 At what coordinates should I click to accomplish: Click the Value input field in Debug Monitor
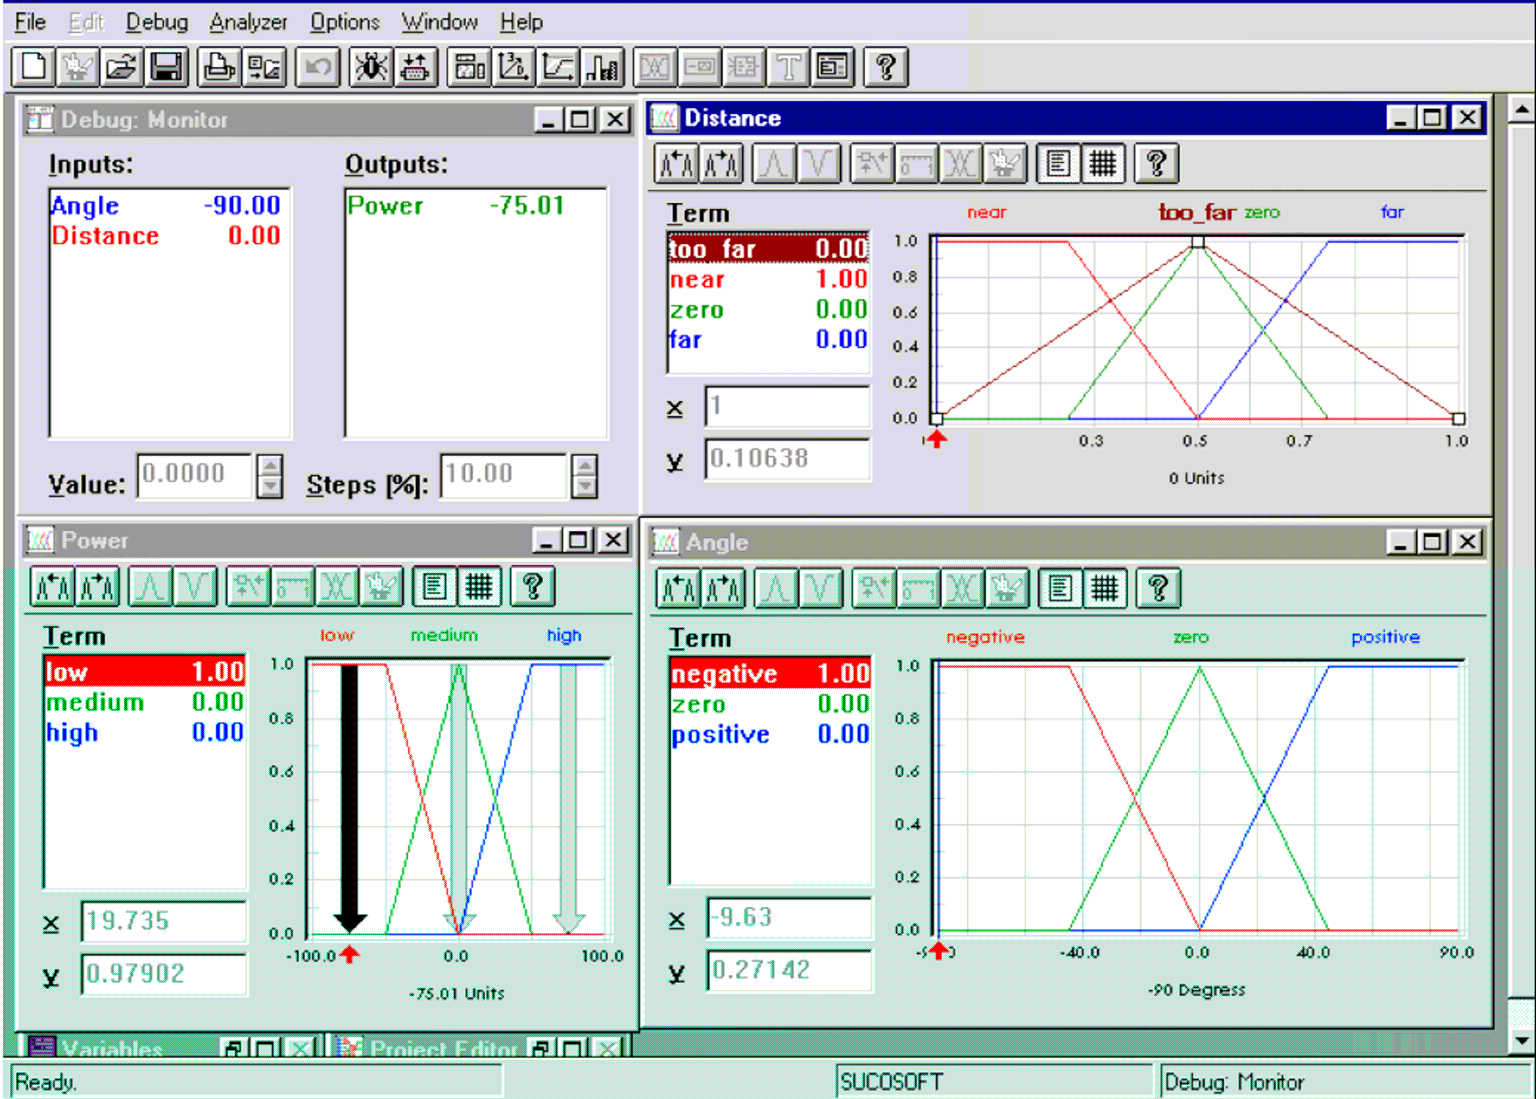[195, 475]
